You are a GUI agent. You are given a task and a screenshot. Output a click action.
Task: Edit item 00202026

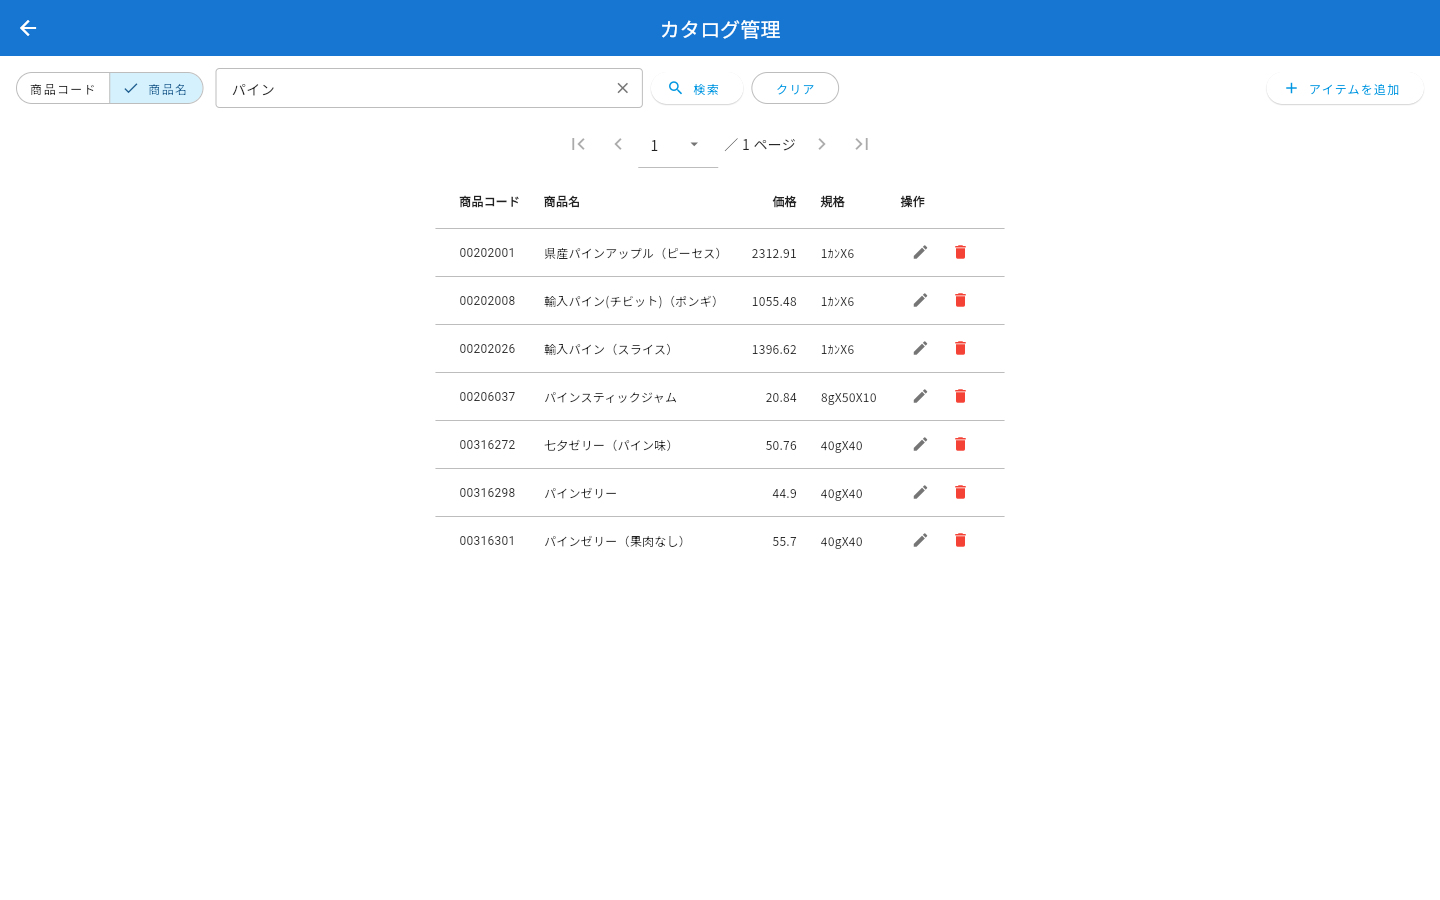click(x=920, y=348)
